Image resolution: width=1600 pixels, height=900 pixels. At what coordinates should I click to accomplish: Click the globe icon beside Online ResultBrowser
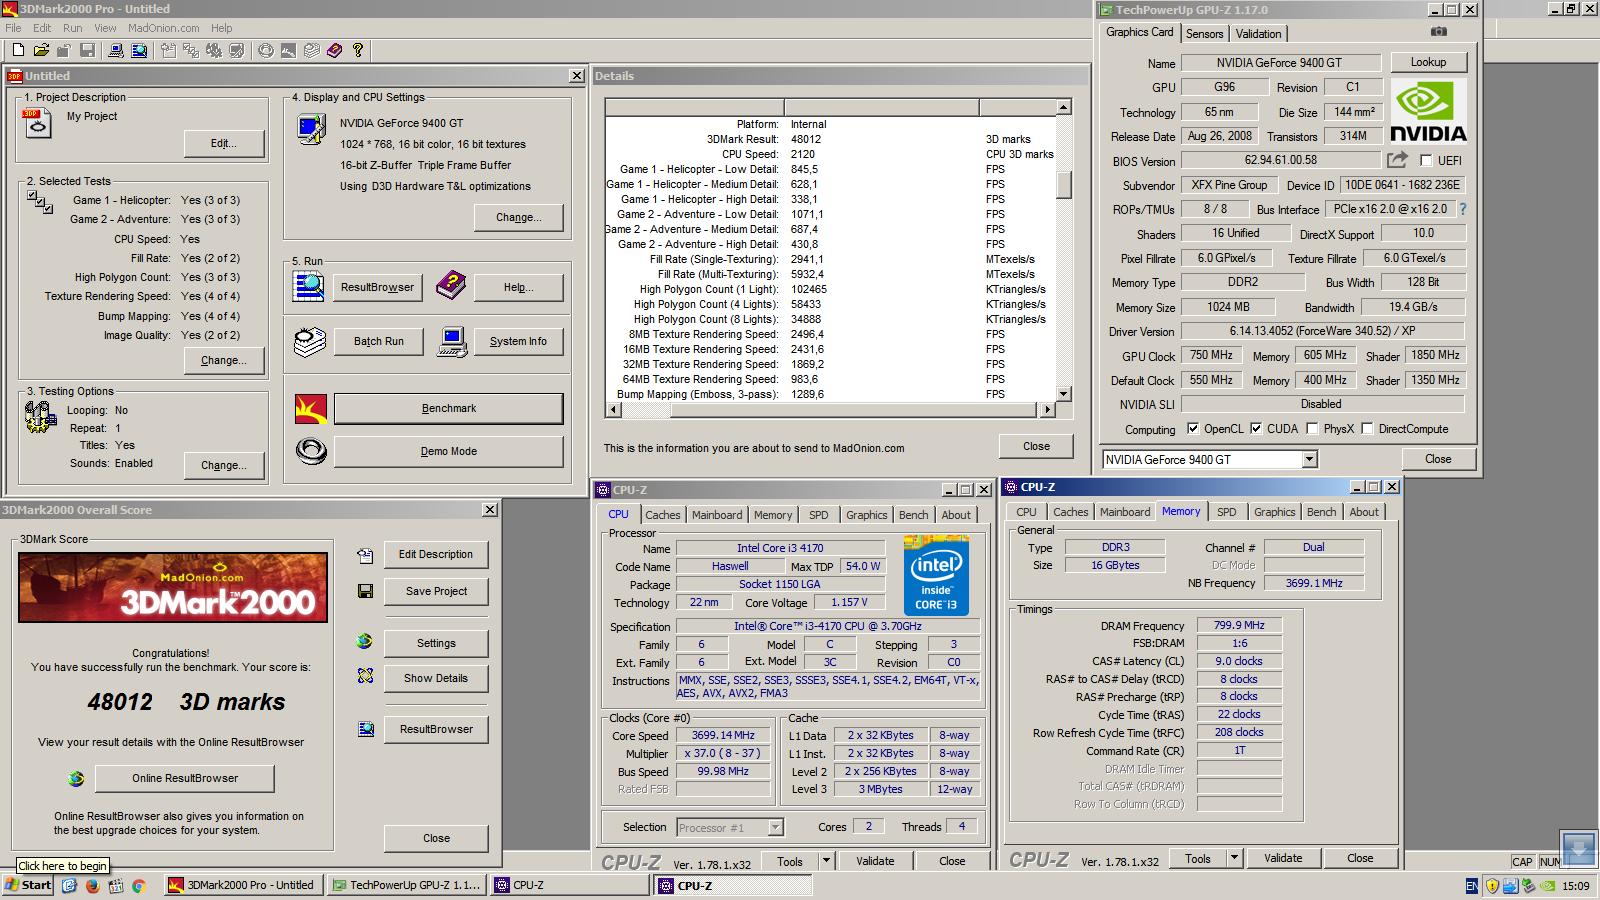(x=76, y=778)
